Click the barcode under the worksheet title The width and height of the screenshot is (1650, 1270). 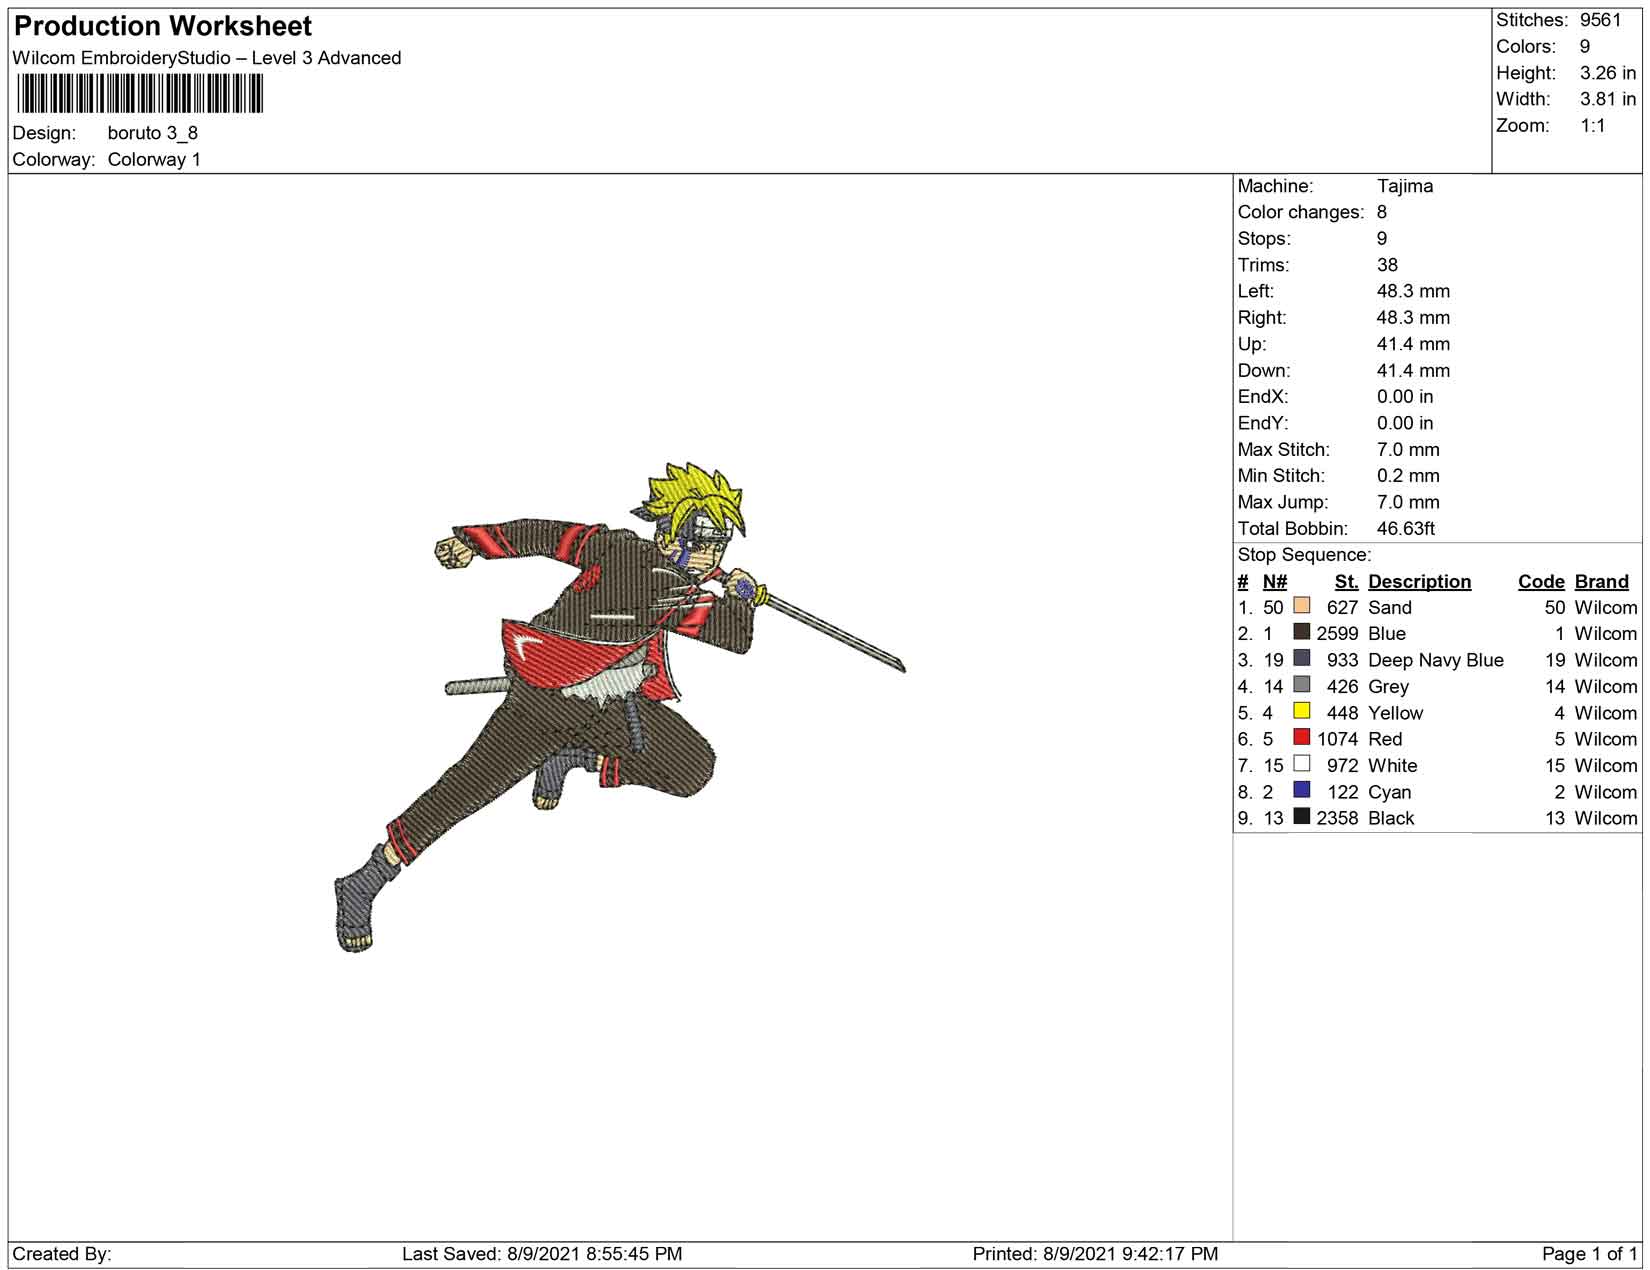140,94
